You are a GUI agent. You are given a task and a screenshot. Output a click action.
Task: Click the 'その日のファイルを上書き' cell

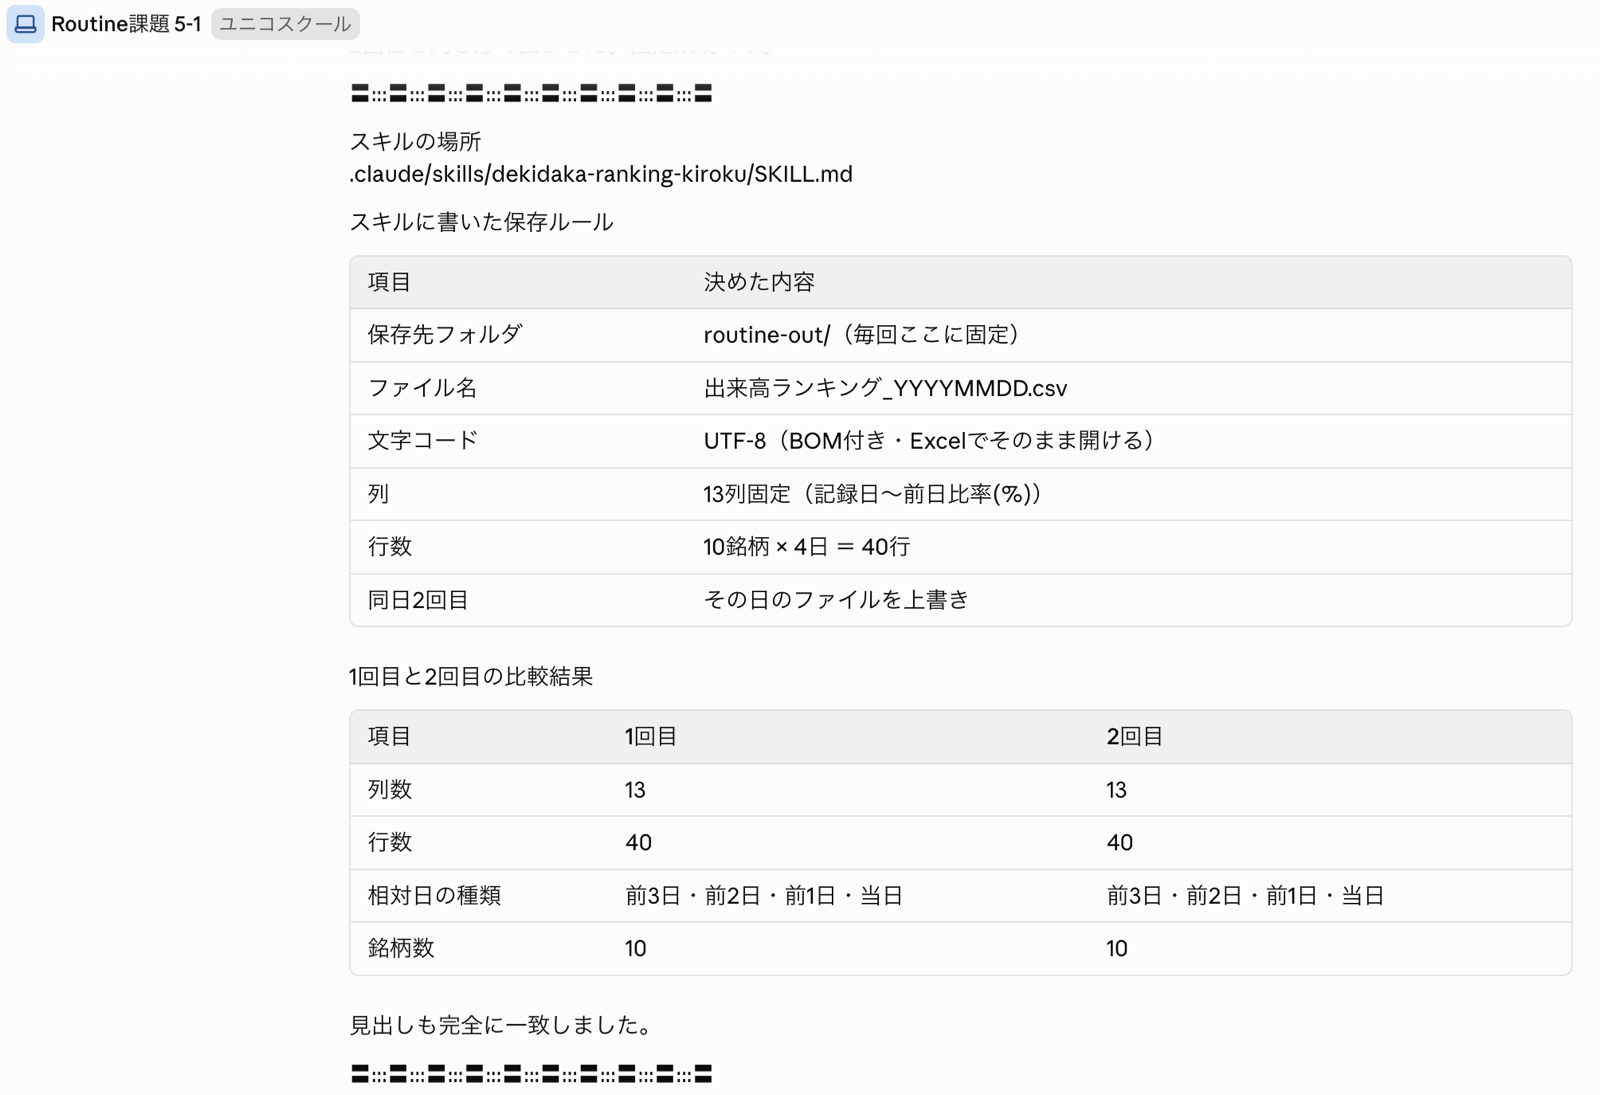(836, 600)
